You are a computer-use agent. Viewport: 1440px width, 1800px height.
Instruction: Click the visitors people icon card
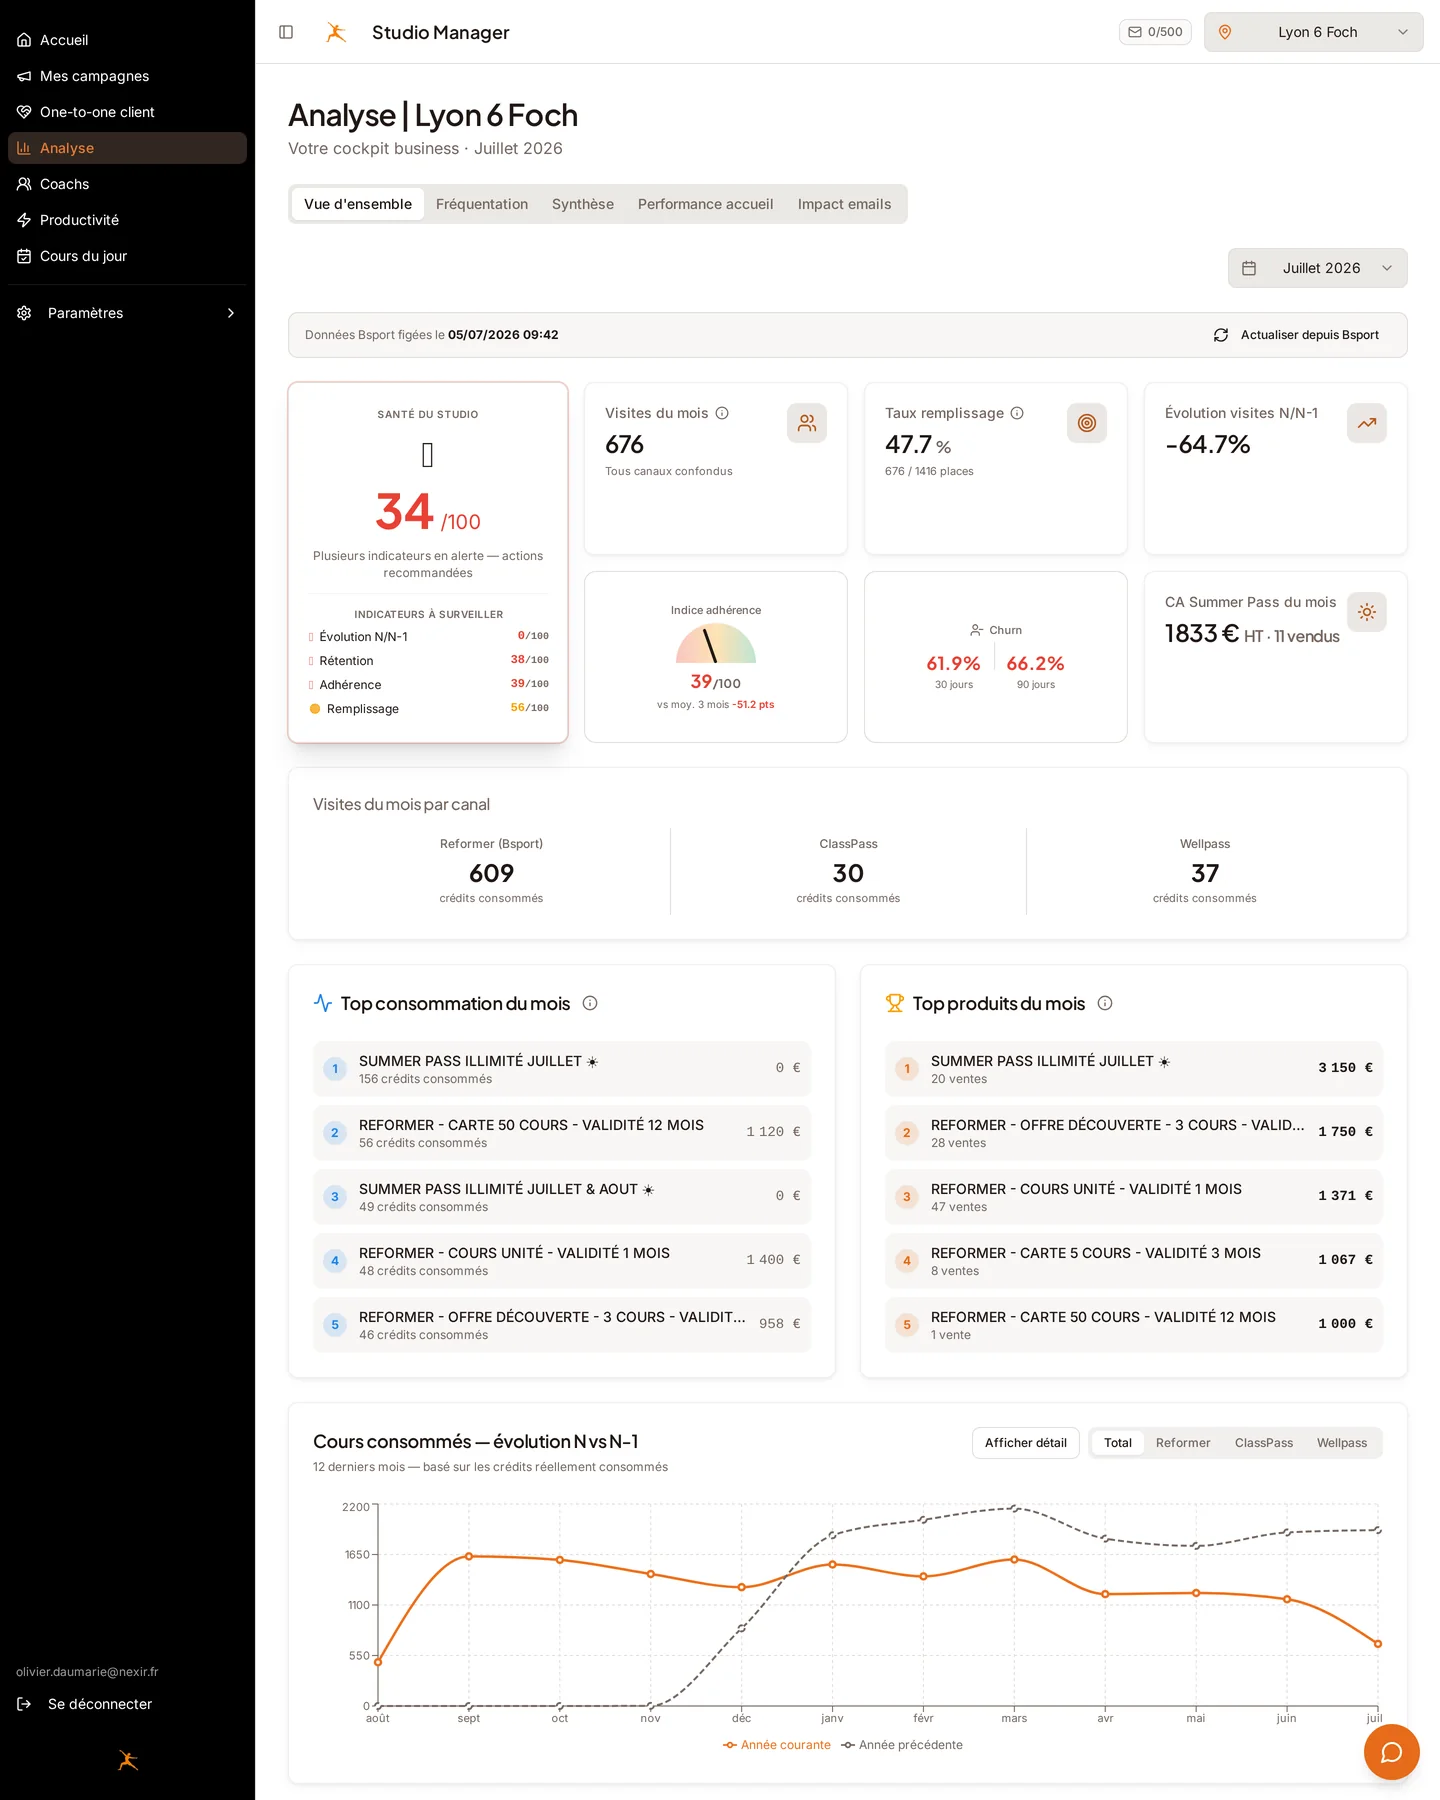[807, 423]
